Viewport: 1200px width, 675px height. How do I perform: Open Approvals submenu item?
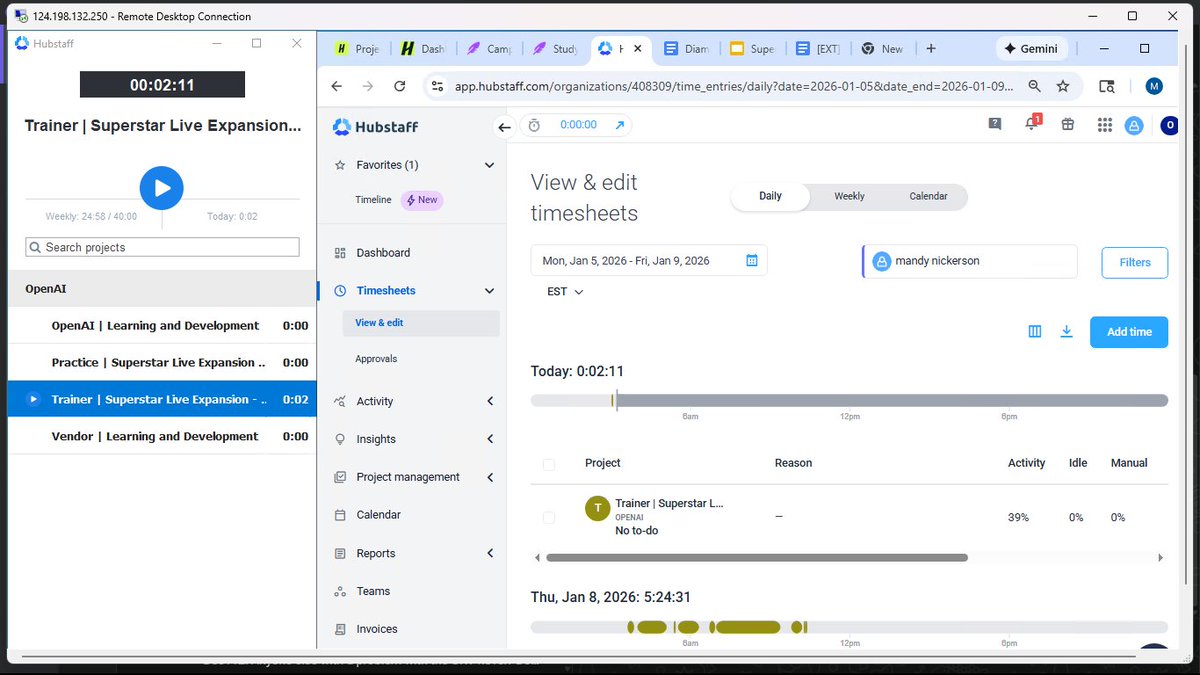(376, 359)
